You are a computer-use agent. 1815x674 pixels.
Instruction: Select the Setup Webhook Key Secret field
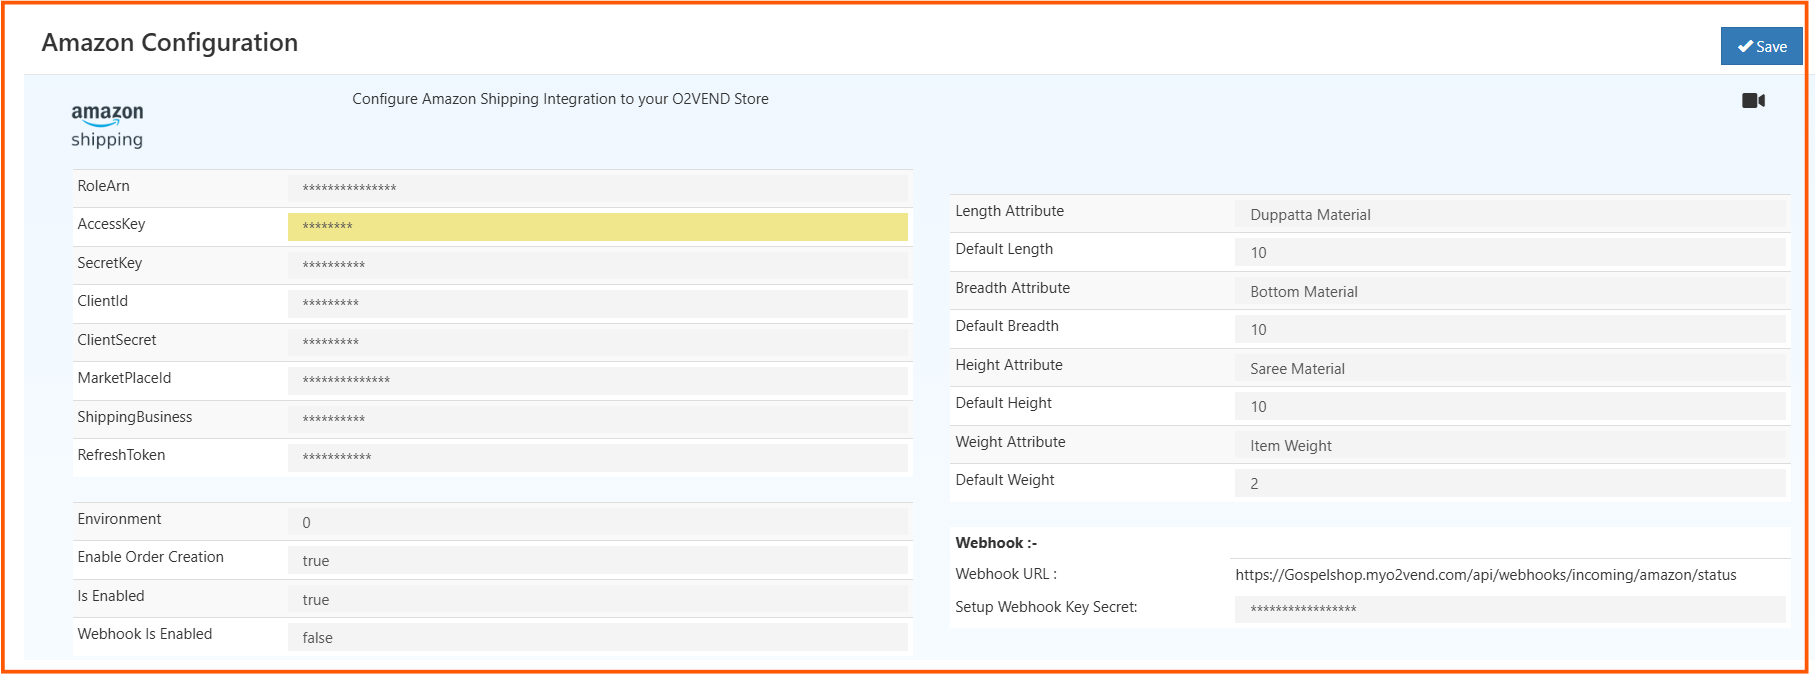coord(1510,609)
